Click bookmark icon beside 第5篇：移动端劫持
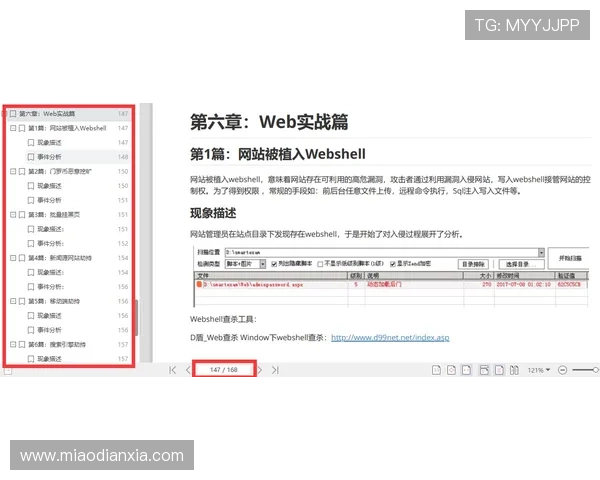This screenshot has height=480, width=600. point(22,301)
